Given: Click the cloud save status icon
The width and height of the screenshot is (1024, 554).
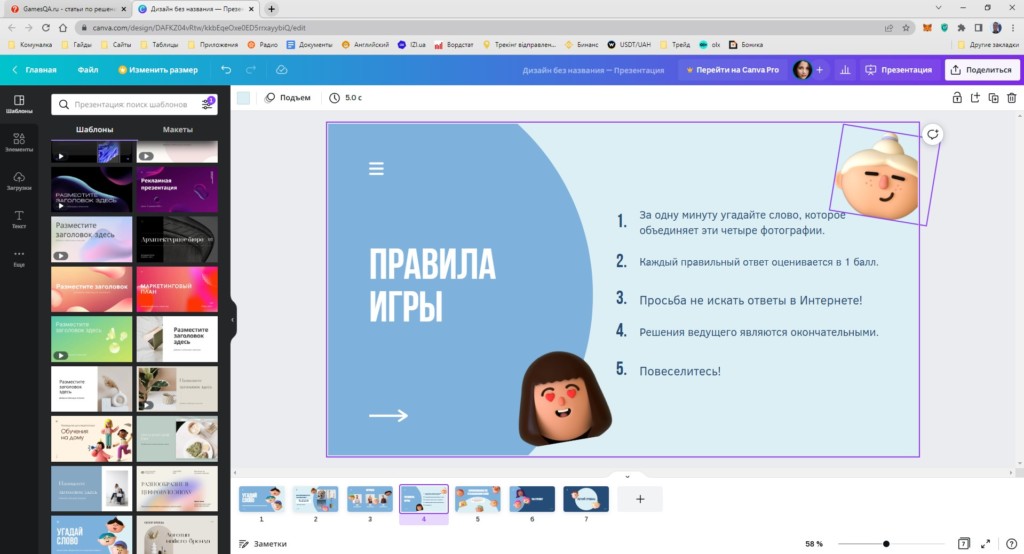Looking at the screenshot, I should click(x=281, y=70).
